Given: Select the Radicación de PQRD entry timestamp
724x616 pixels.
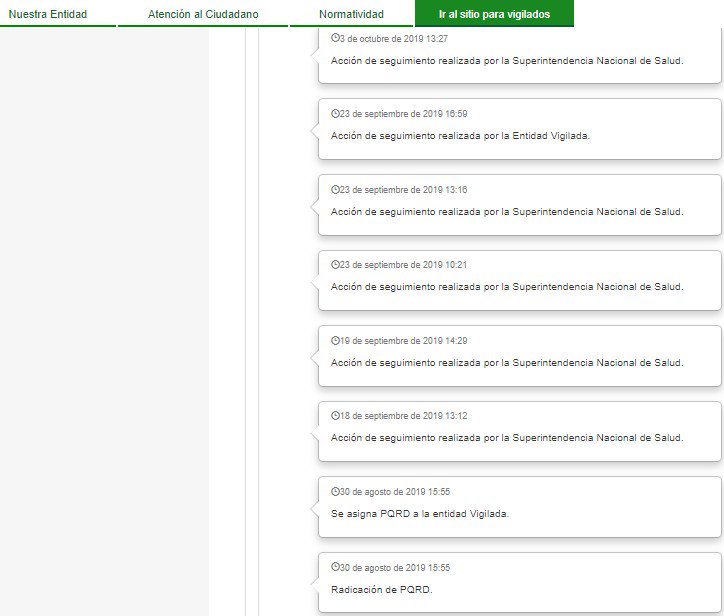Looking at the screenshot, I should [395, 568].
